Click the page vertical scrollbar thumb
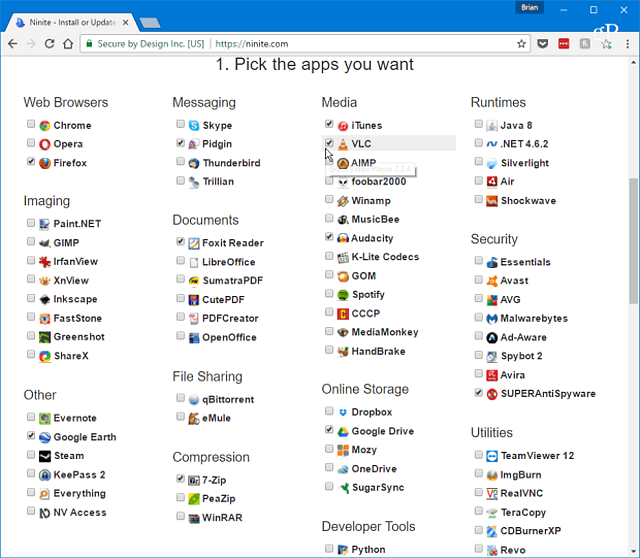This screenshot has height=558, width=640. click(x=633, y=241)
